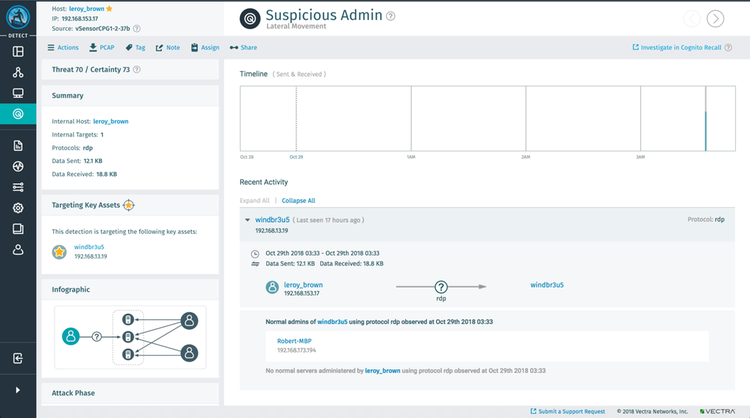Open the Actions menu in toolbar
This screenshot has height=418, width=750.
(63, 47)
